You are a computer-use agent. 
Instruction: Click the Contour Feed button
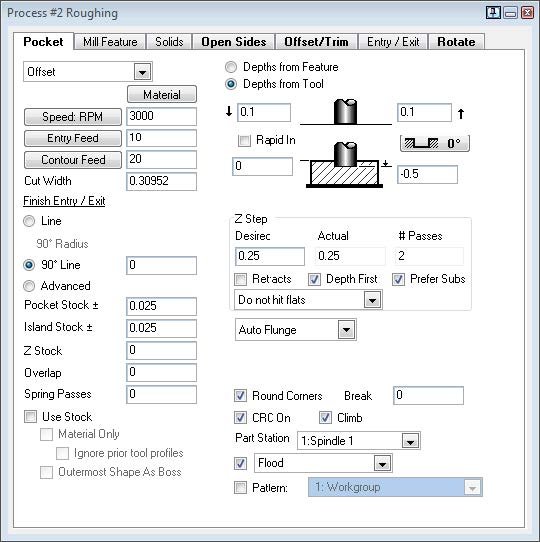click(73, 160)
